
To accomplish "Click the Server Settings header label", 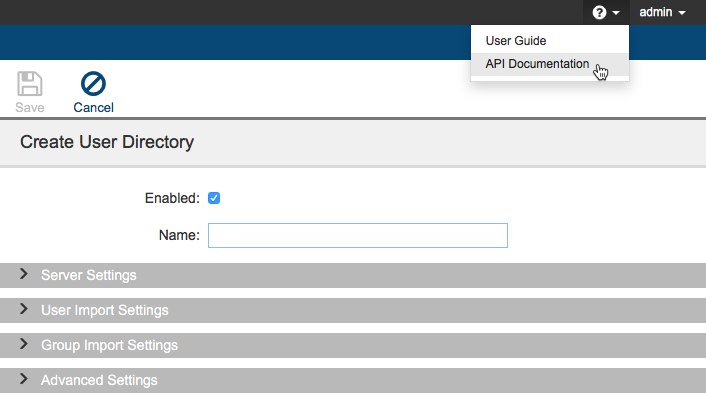I will (x=89, y=275).
